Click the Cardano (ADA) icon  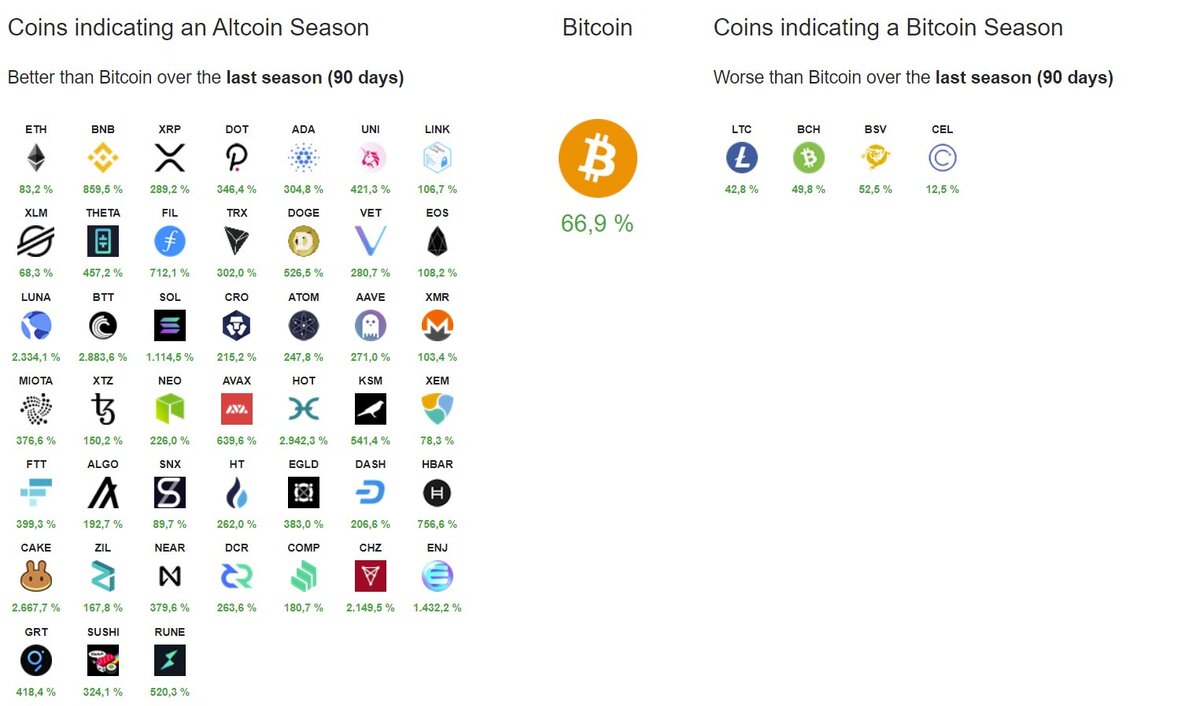tap(304, 157)
